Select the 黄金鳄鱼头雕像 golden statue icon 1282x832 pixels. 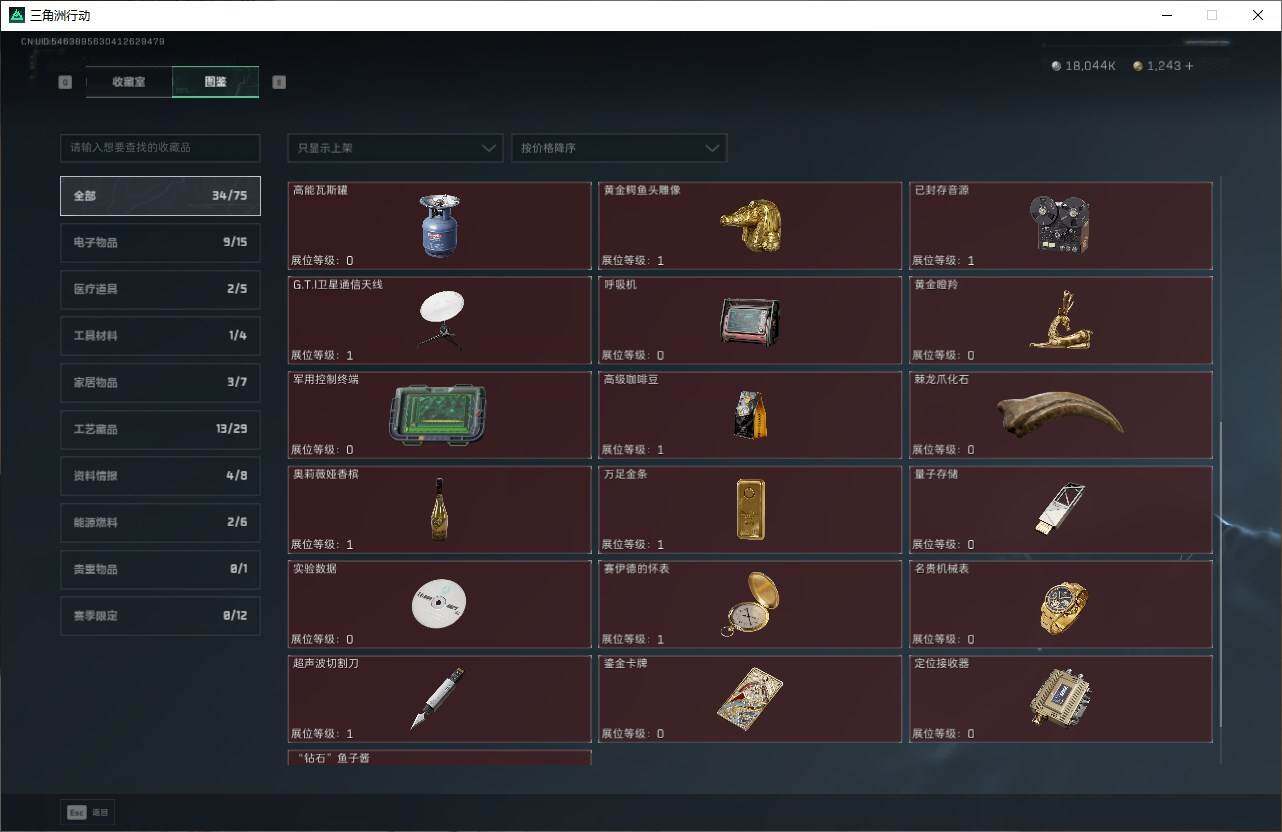[x=751, y=225]
